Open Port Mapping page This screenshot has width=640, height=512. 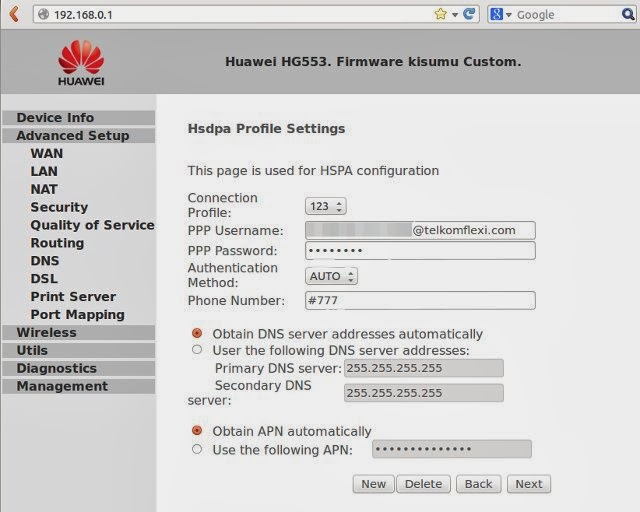(78, 315)
